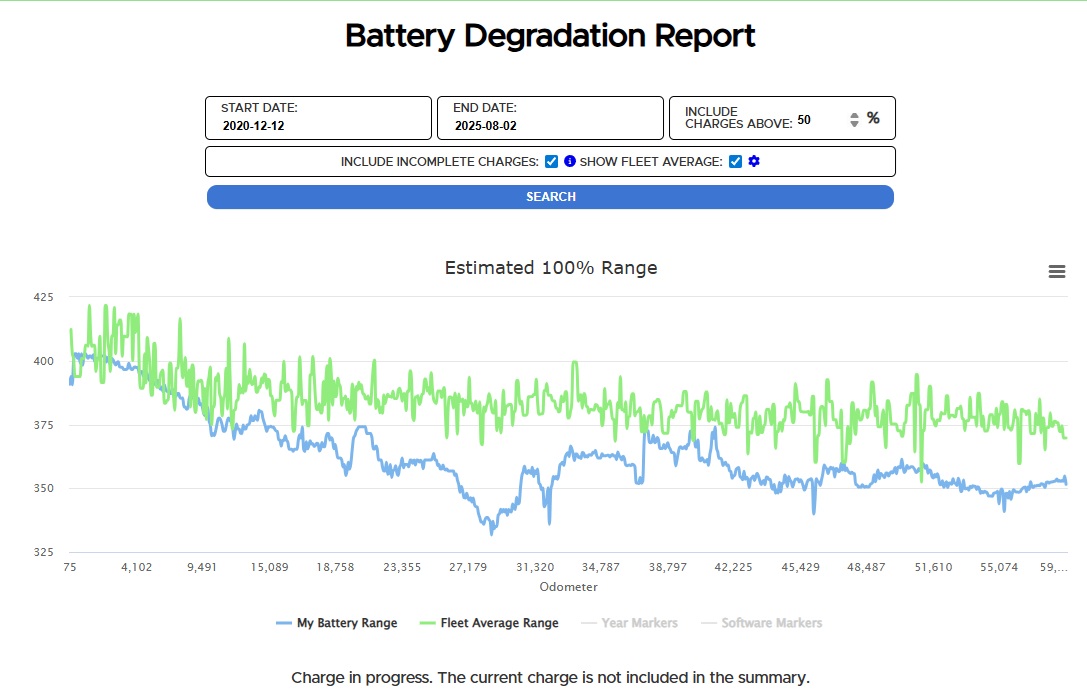Hide Fleet Average Range series label
This screenshot has width=1087, height=695.
pyautogui.click(x=499, y=623)
